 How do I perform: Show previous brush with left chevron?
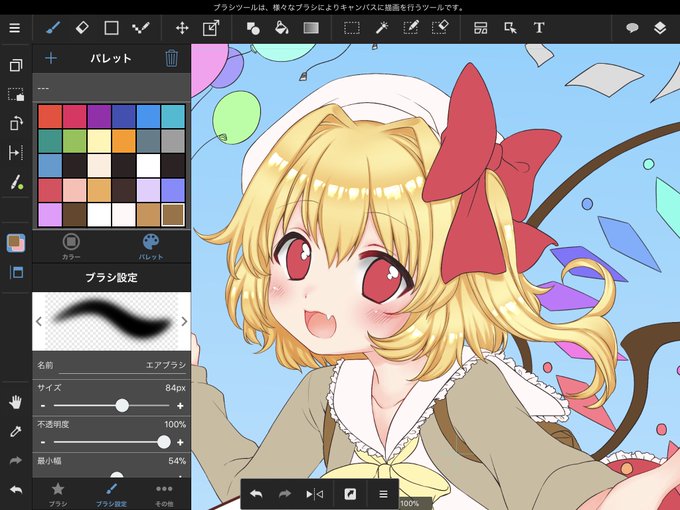click(x=39, y=321)
